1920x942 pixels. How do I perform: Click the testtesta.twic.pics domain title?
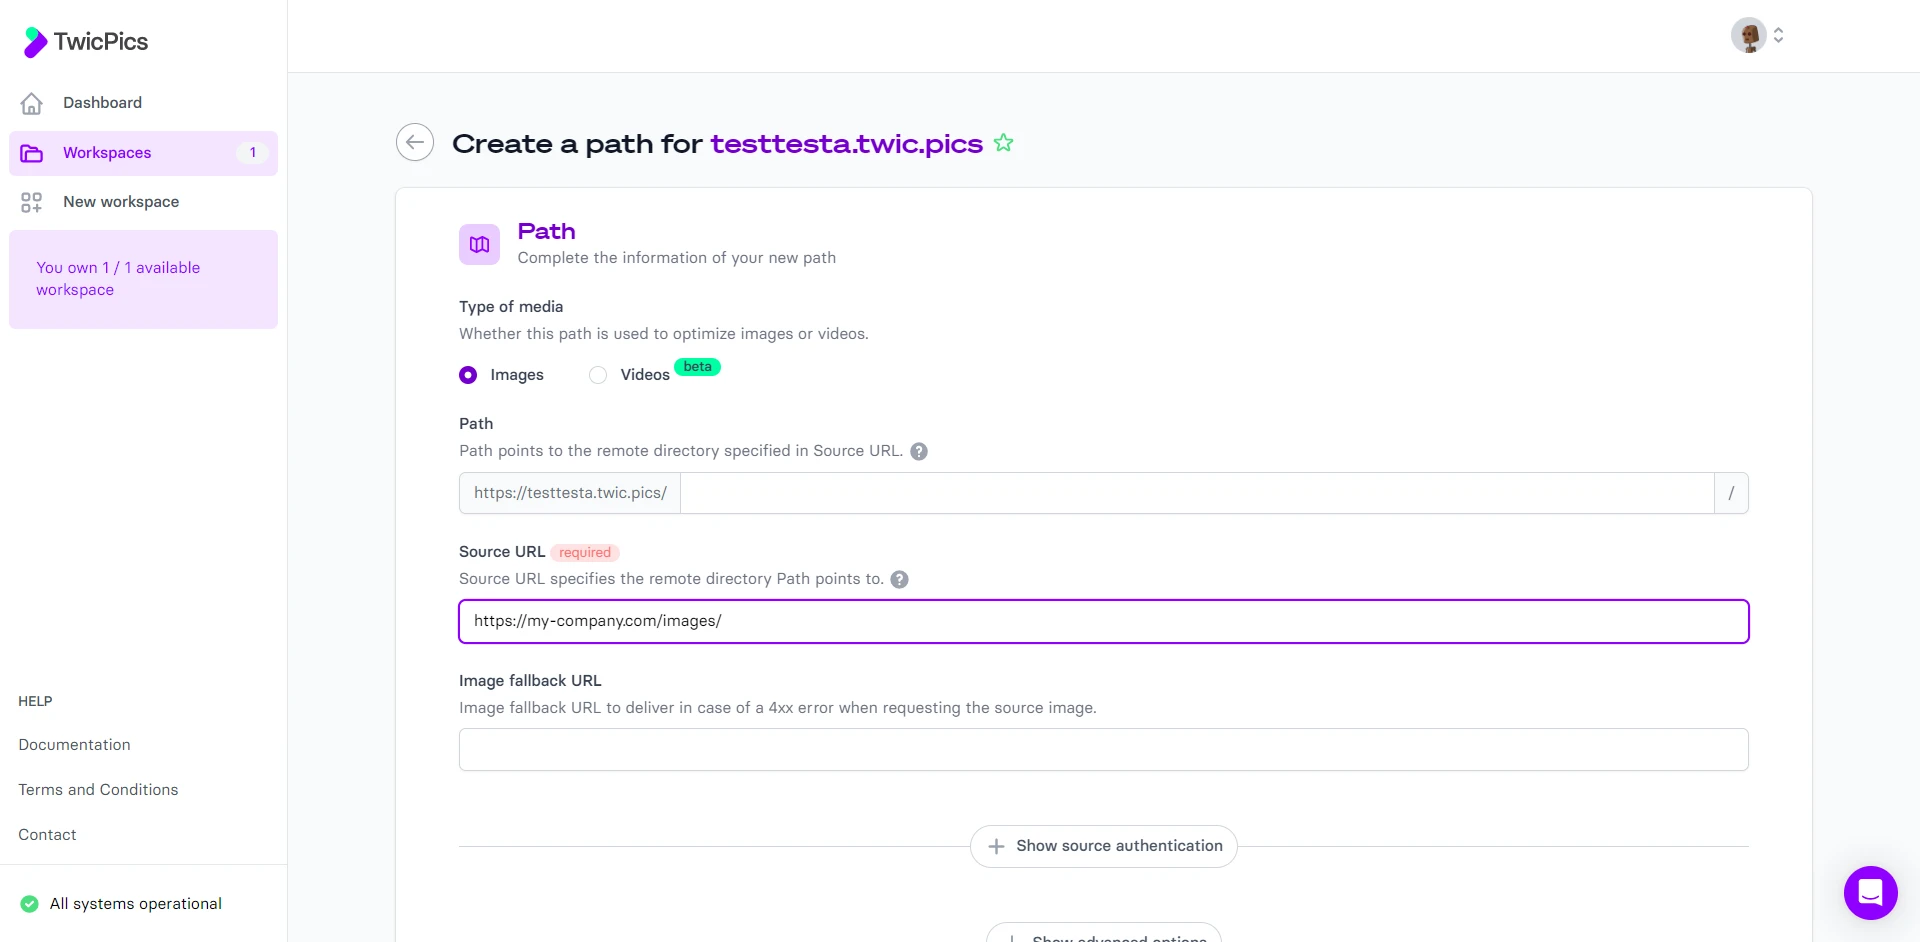click(x=847, y=143)
